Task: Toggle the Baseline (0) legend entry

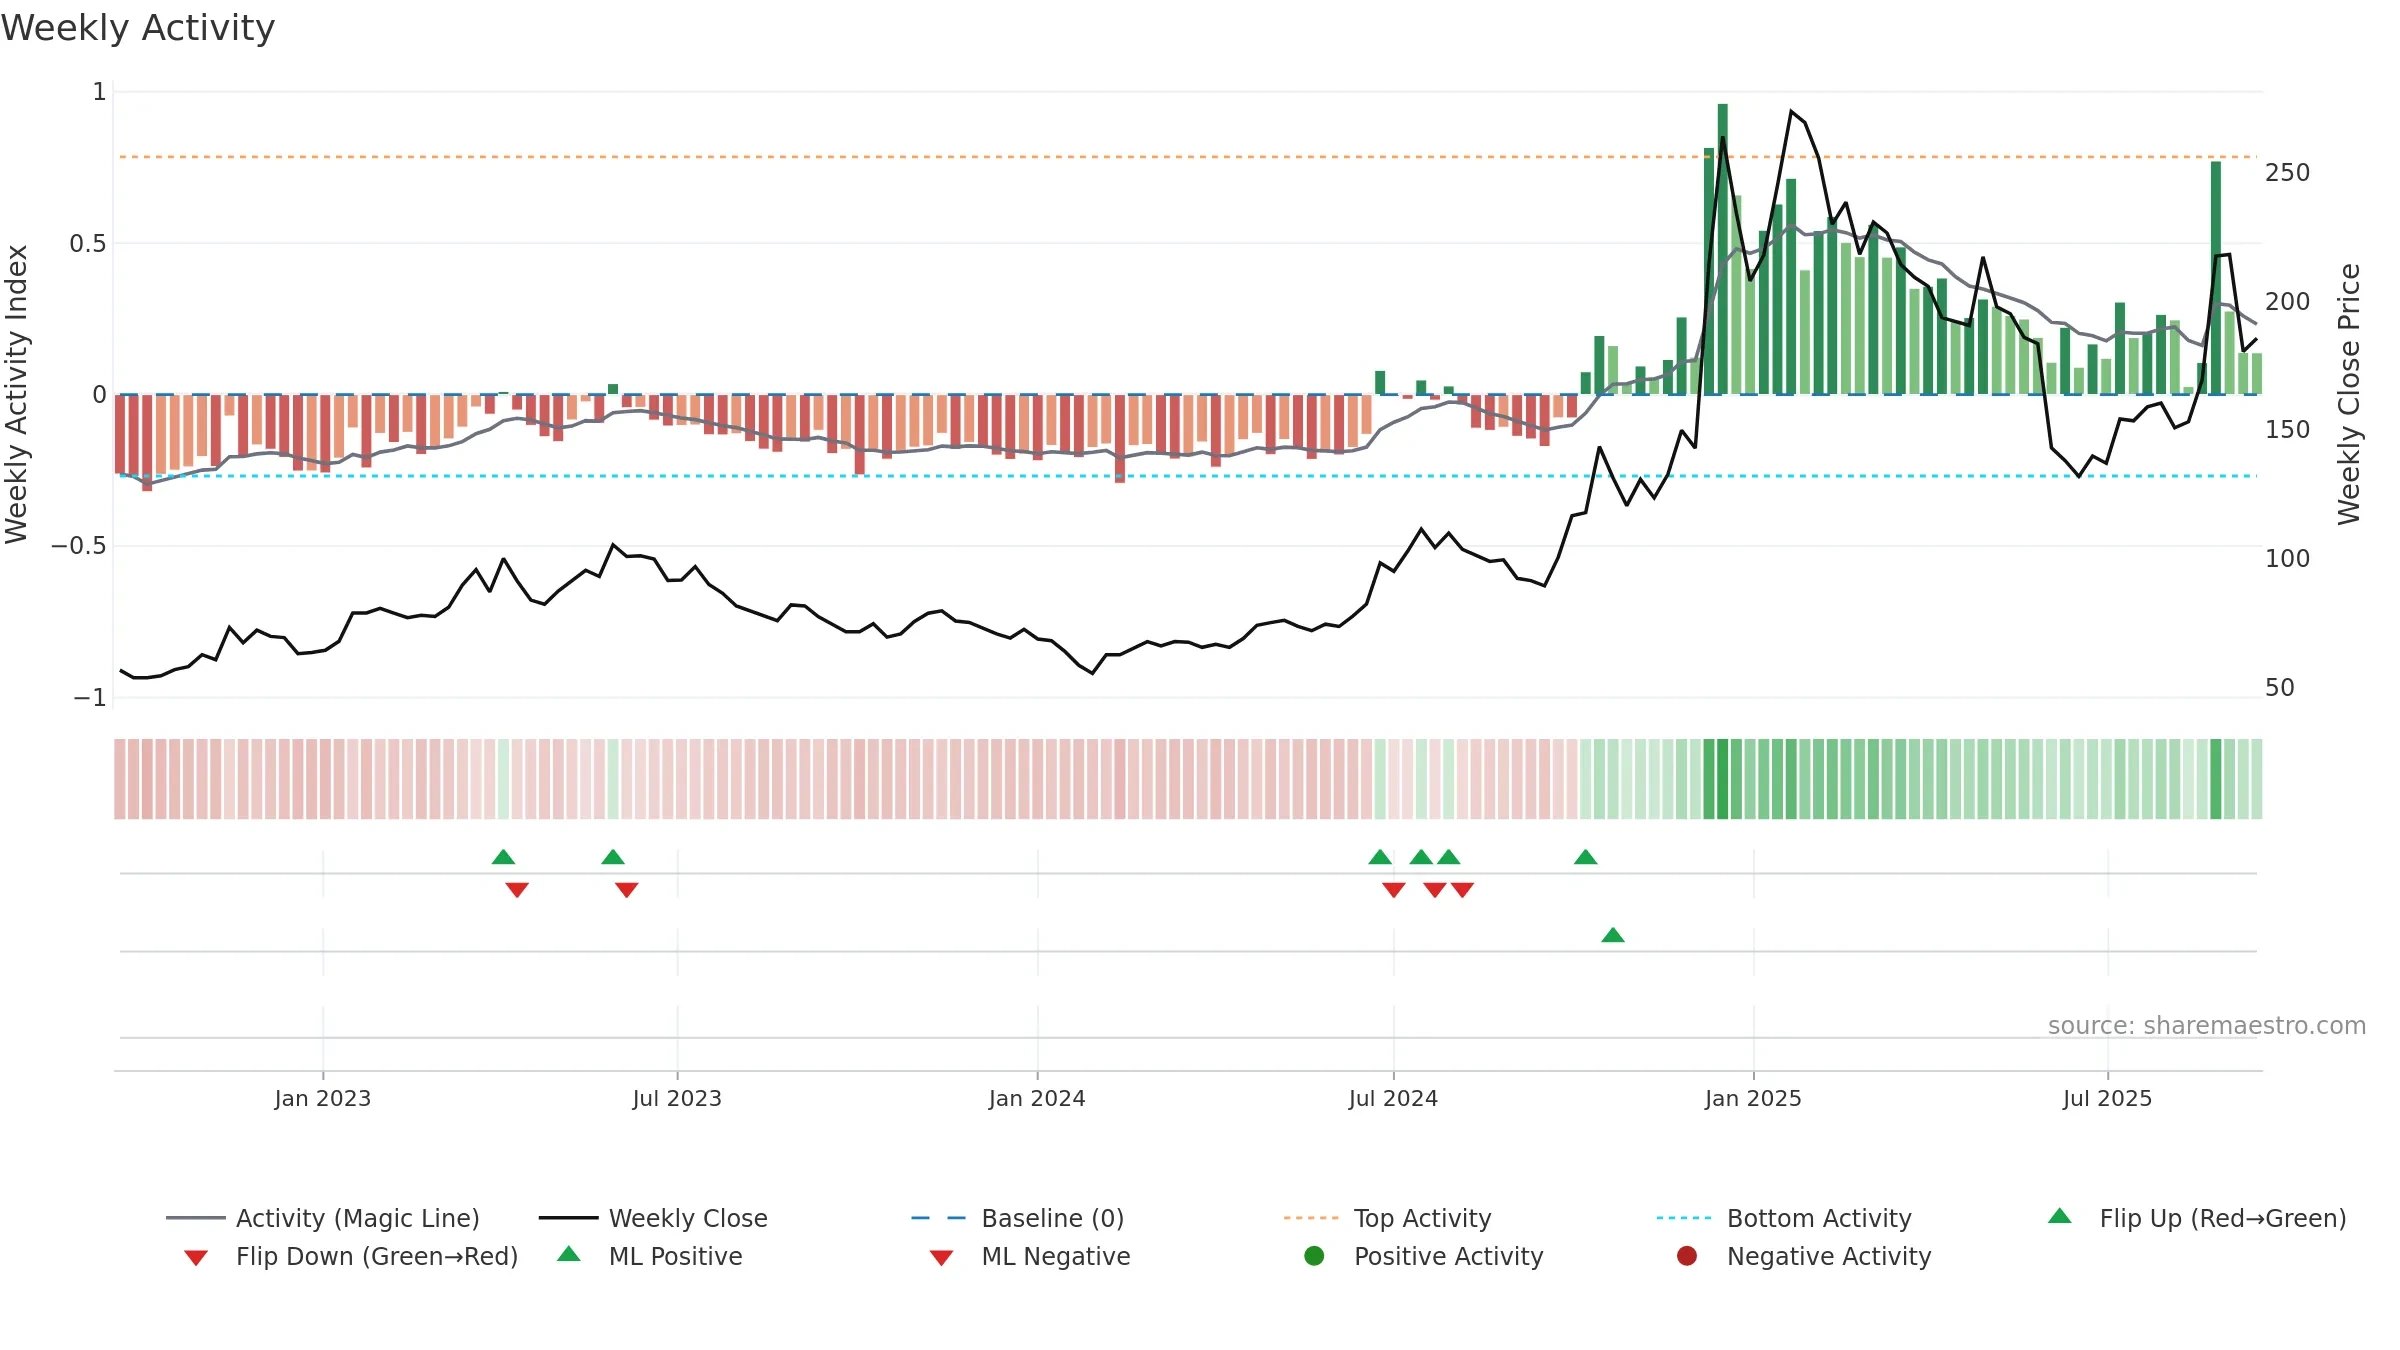Action: (1018, 1218)
